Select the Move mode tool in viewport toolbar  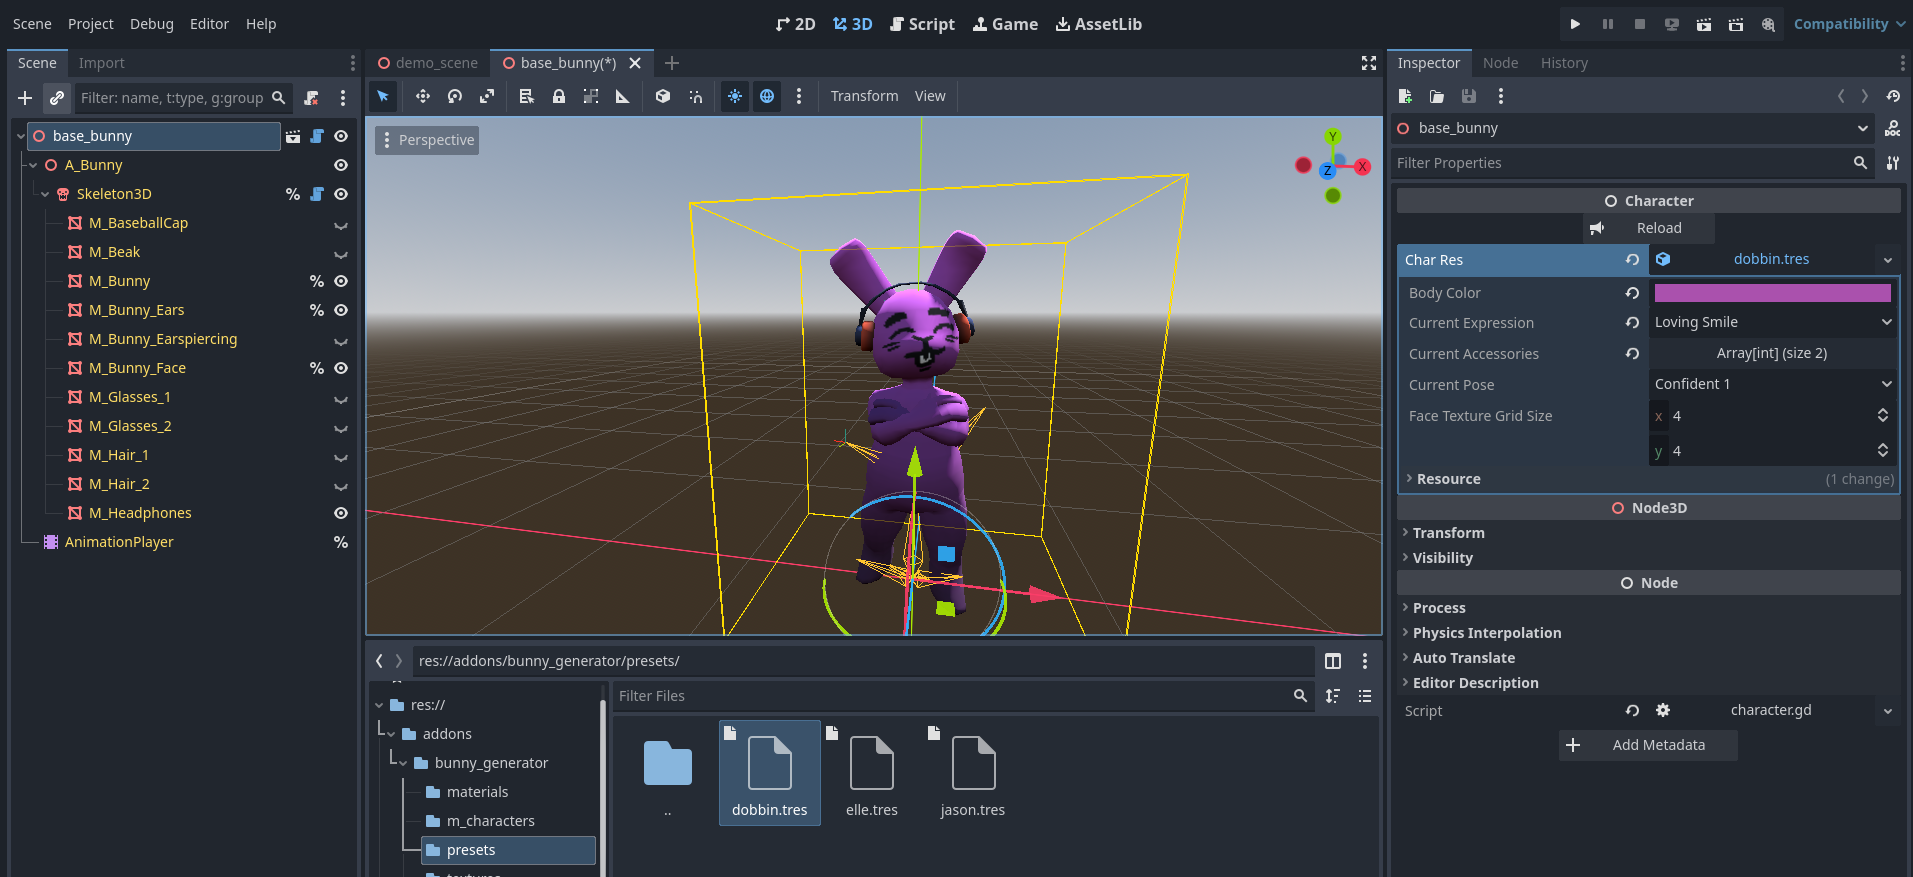423,96
